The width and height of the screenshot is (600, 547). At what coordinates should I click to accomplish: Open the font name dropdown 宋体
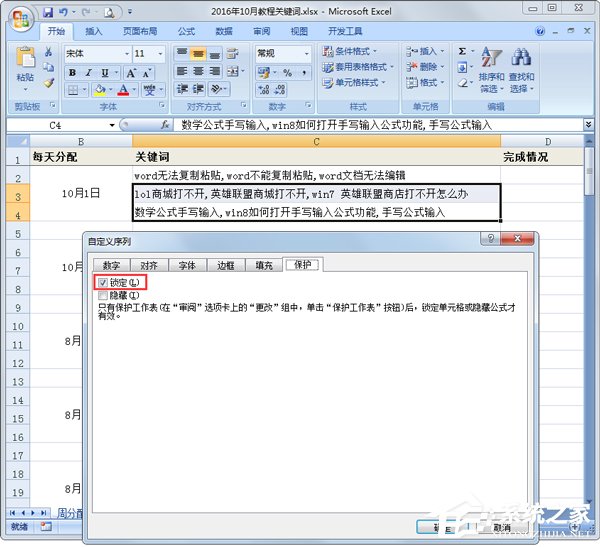tap(124, 53)
